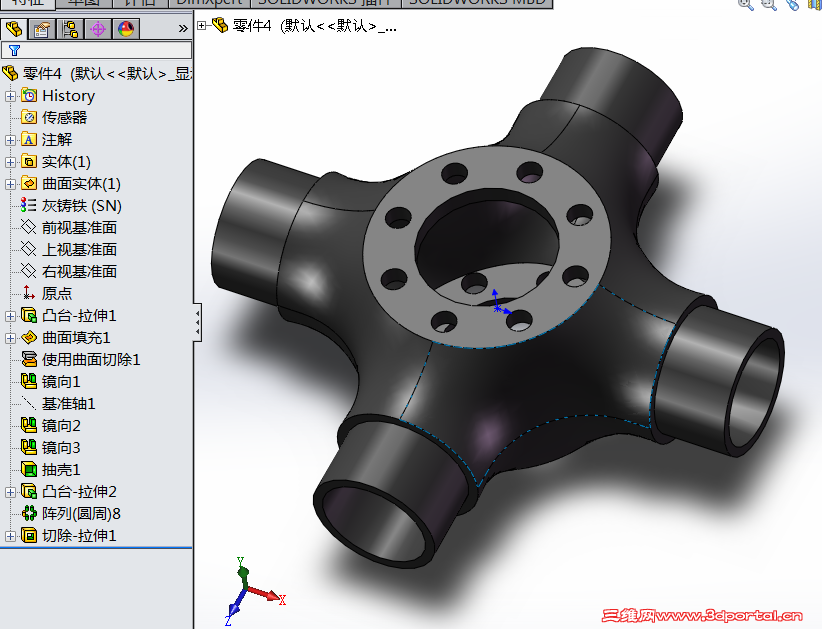The image size is (822, 629).
Task: Select the 镜向1 mirror feature icon
Action: pyautogui.click(x=29, y=382)
